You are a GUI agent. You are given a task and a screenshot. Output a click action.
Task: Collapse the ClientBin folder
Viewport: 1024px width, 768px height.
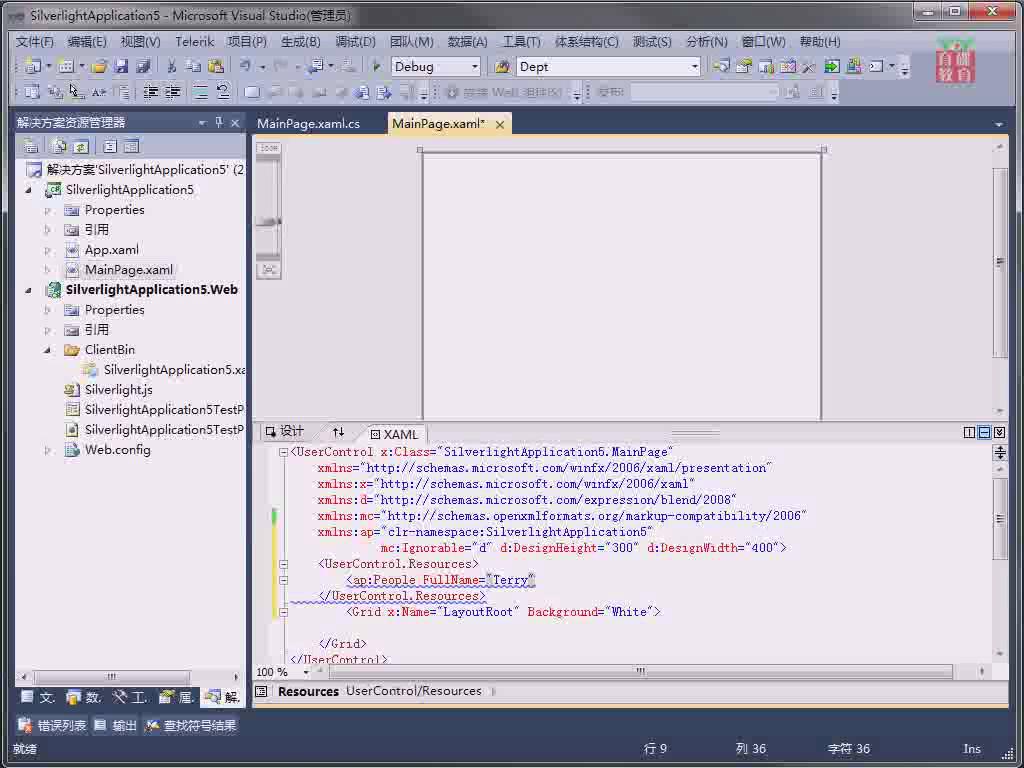[x=47, y=350]
